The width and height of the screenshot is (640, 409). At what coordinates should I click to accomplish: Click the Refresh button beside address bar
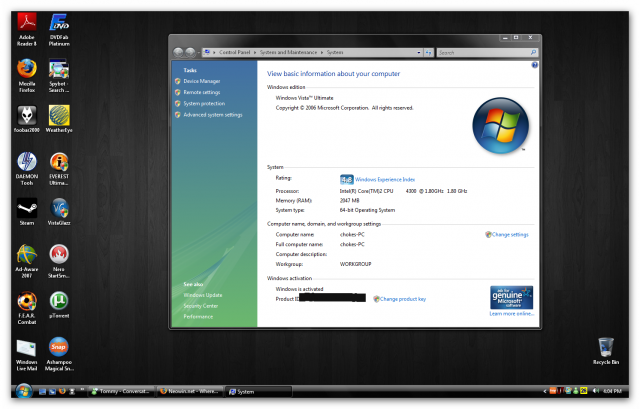coord(428,53)
